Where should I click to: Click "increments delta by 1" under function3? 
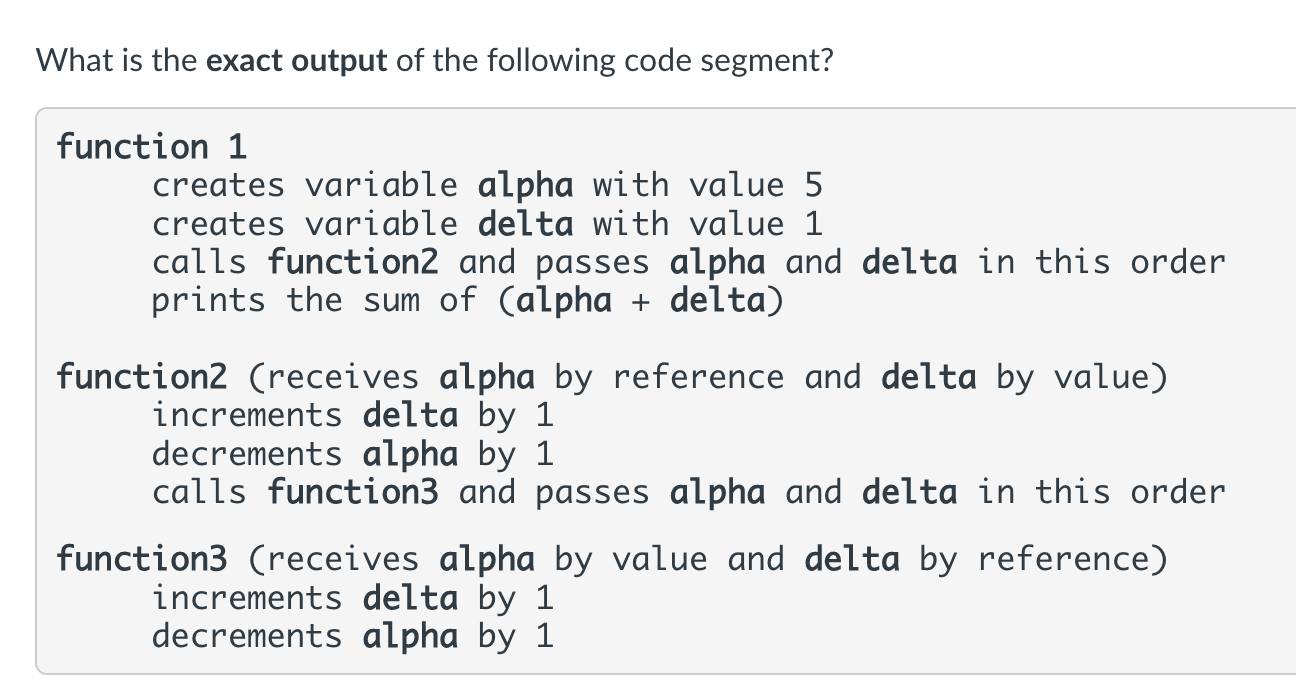click(352, 598)
